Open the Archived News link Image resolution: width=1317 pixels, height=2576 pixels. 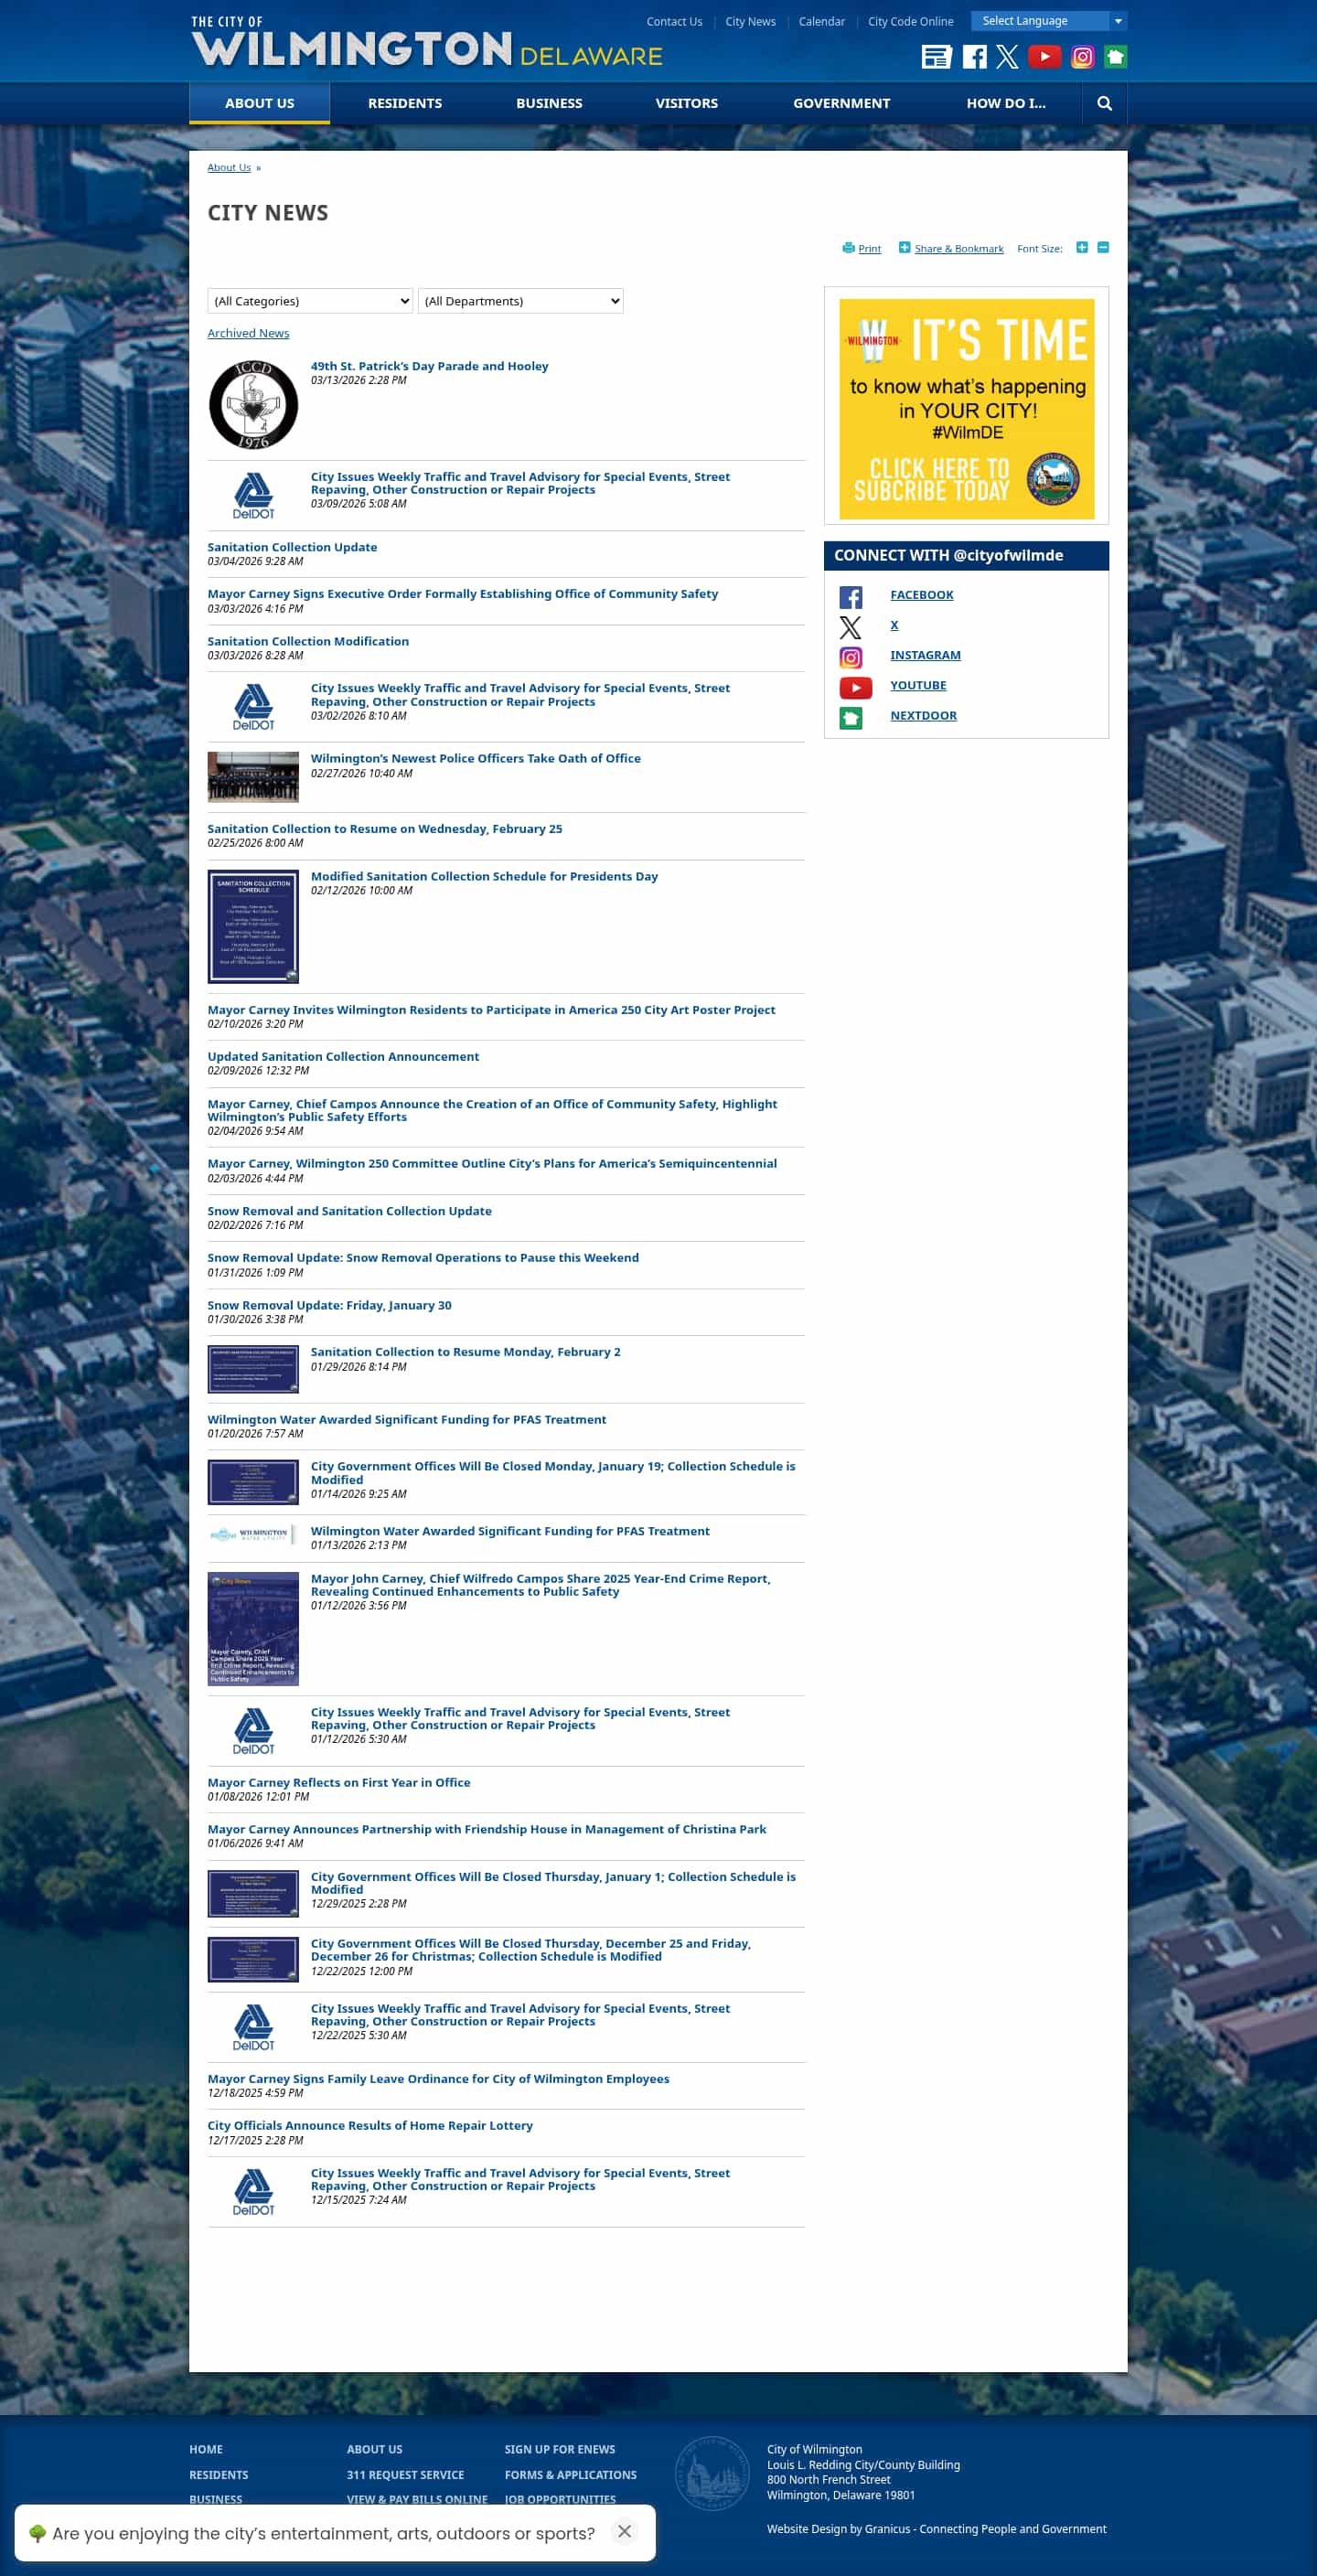tap(248, 333)
